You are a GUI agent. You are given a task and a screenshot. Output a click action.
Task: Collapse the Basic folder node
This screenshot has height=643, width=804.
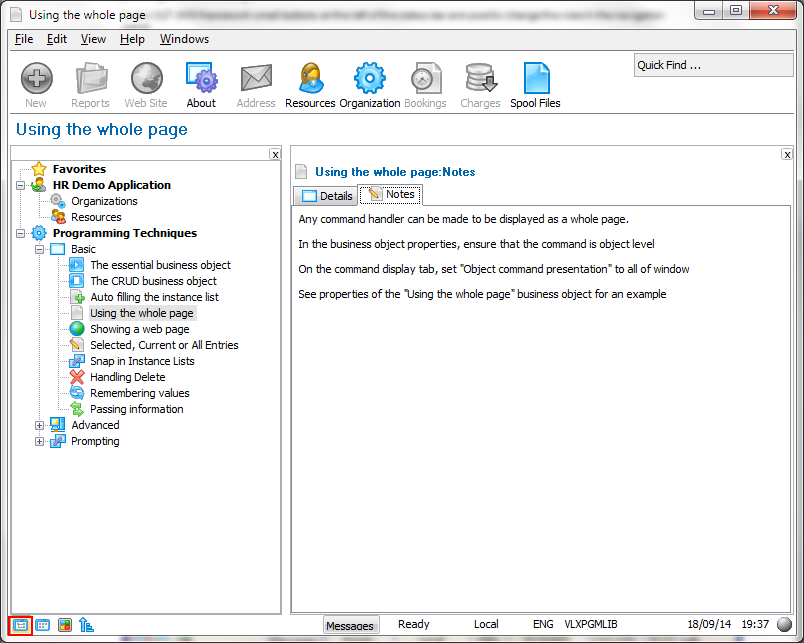[39, 250]
